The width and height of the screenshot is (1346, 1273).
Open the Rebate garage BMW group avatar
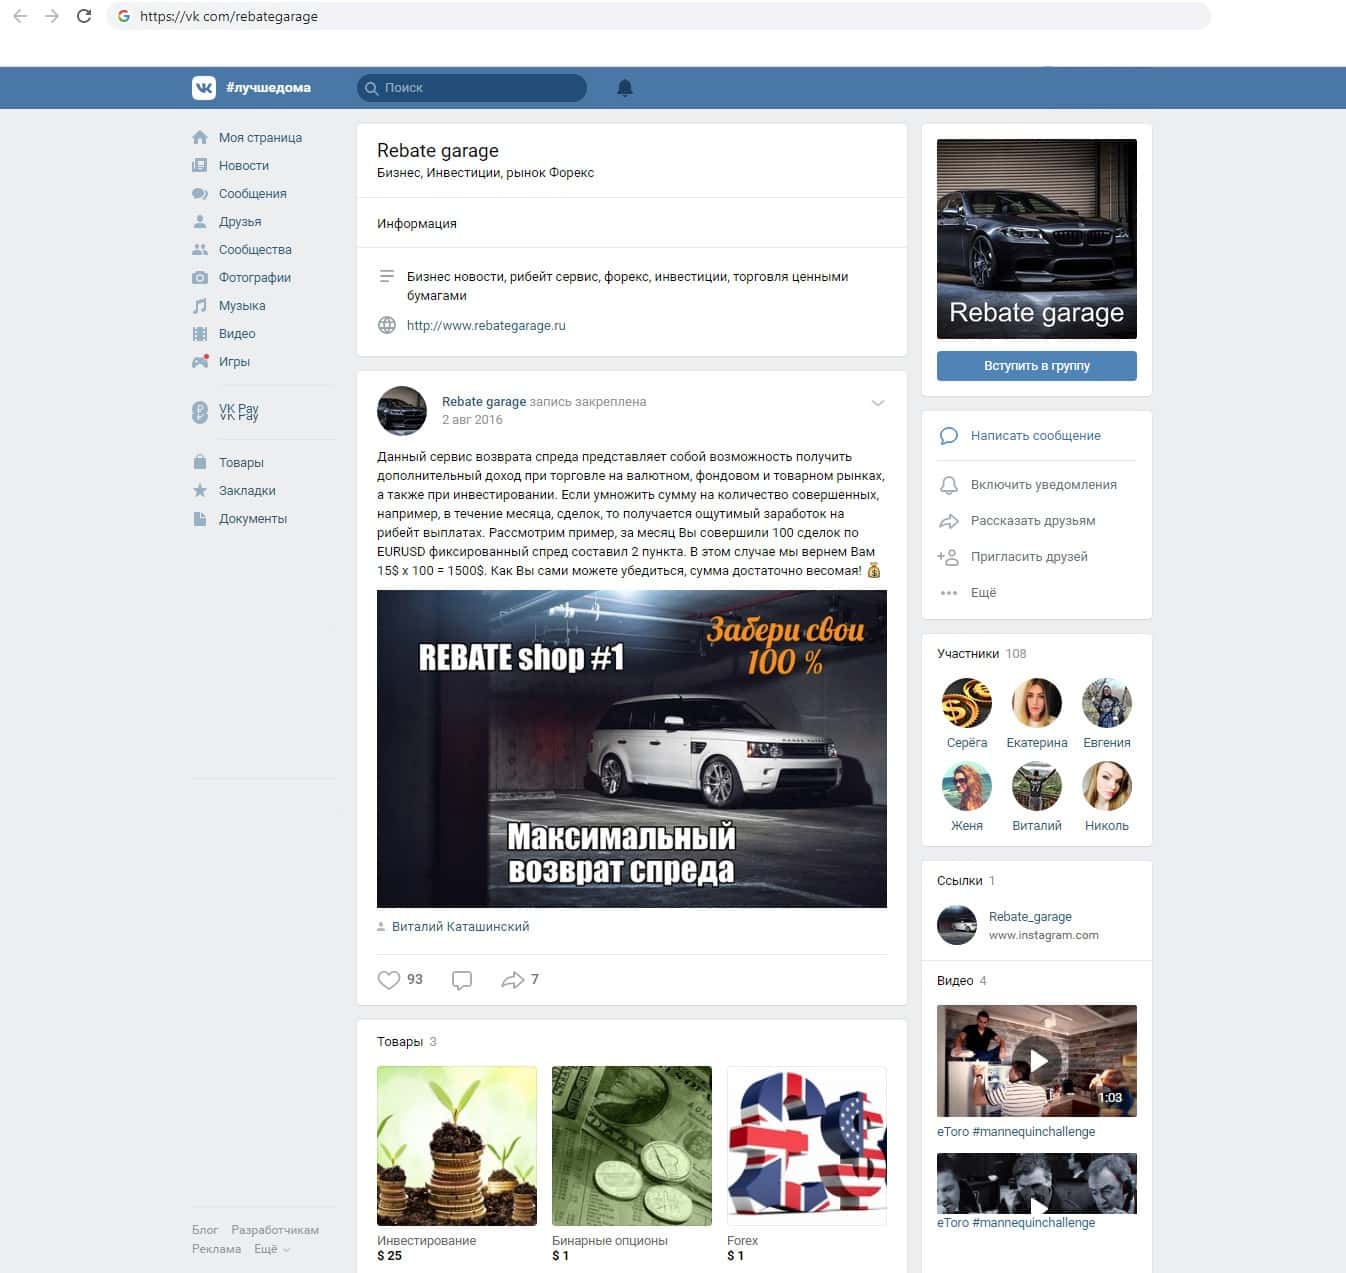[x=1037, y=239]
